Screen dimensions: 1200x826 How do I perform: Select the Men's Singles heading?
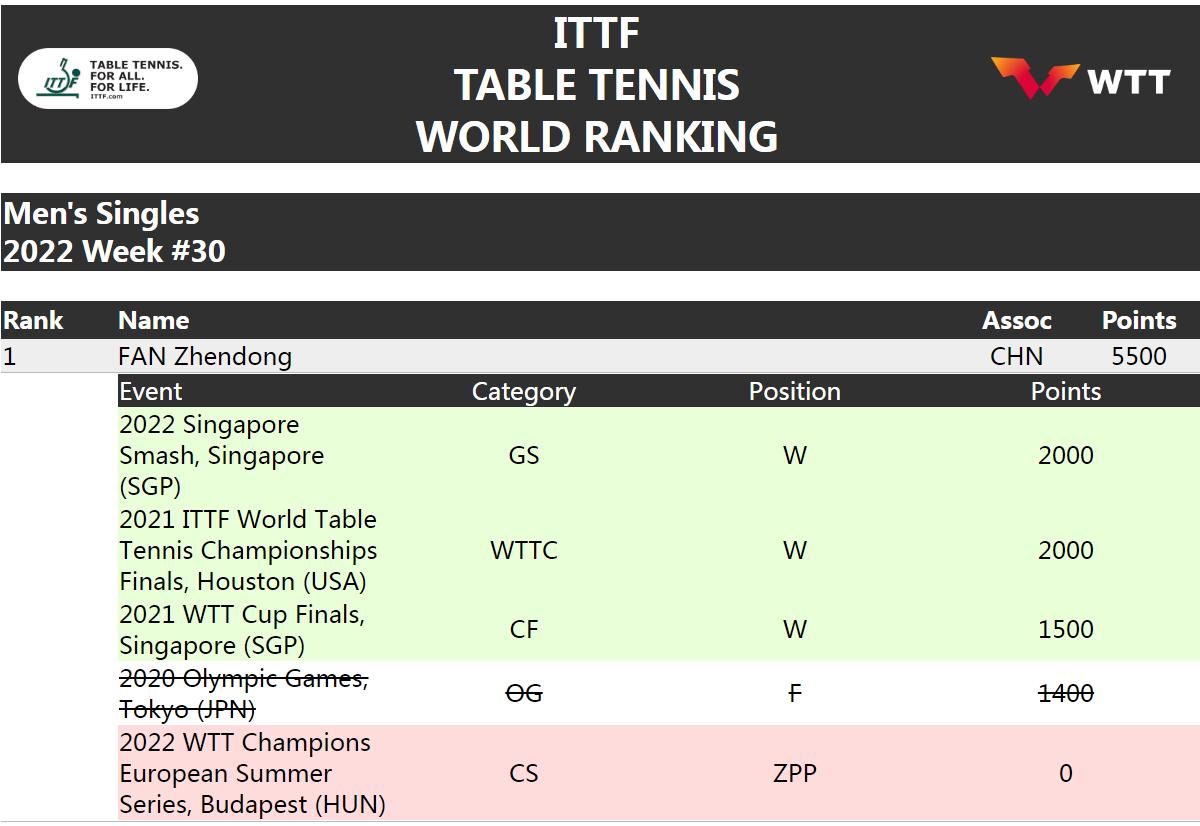pos(101,214)
